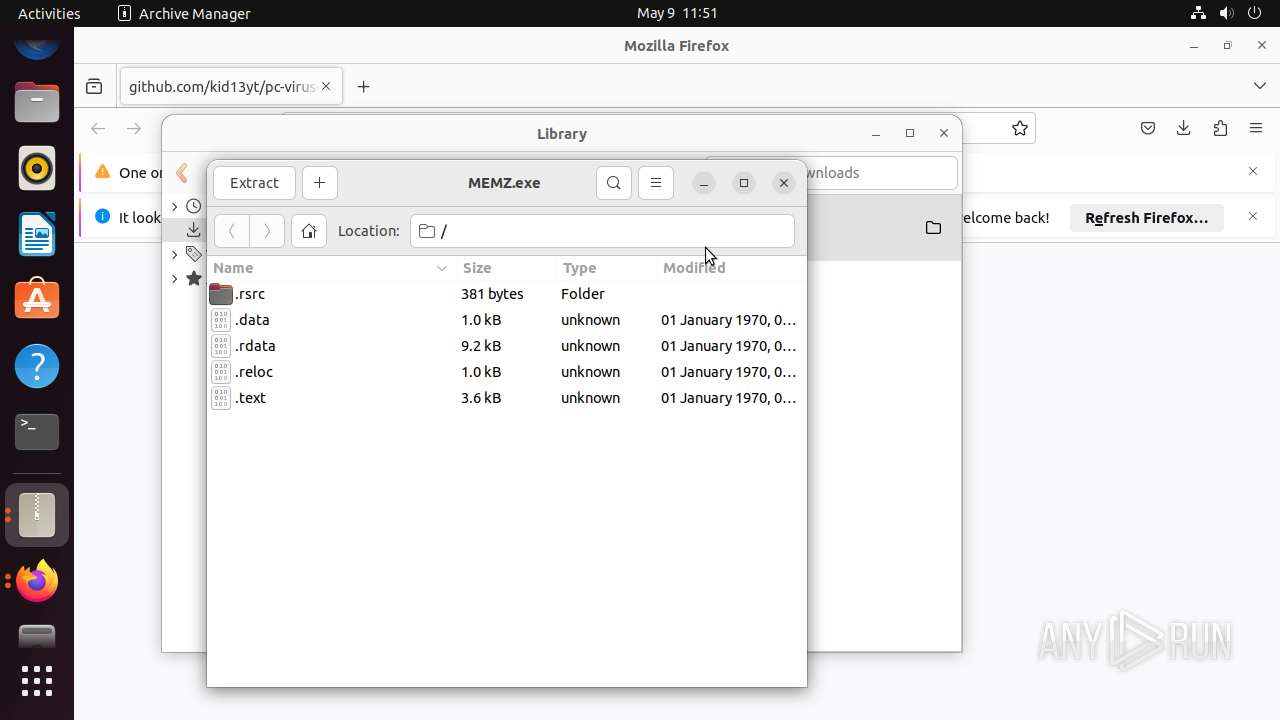
Task: Sort by the Type column header
Action: click(606, 268)
